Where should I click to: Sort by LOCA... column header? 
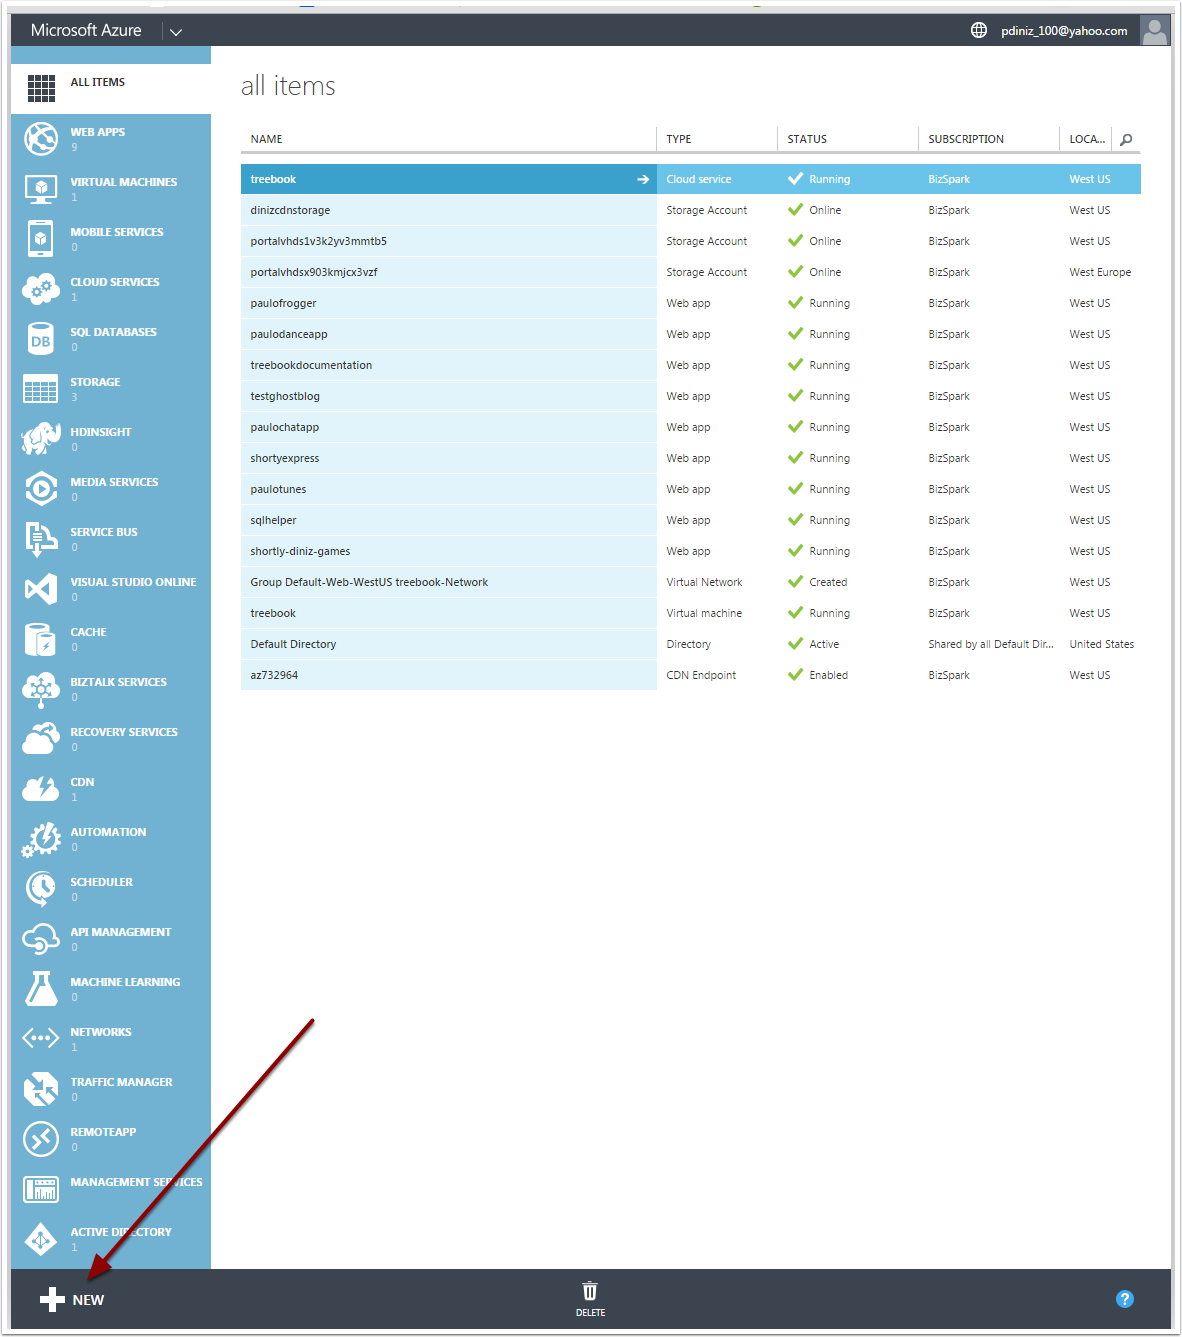point(1087,139)
